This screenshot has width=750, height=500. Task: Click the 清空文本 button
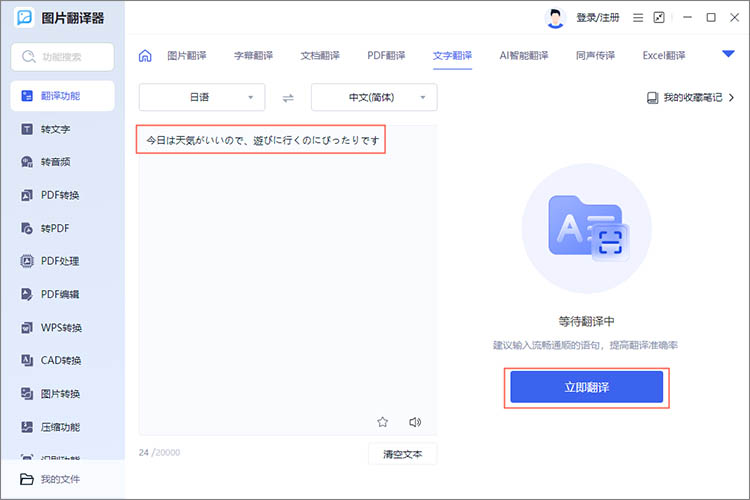403,454
